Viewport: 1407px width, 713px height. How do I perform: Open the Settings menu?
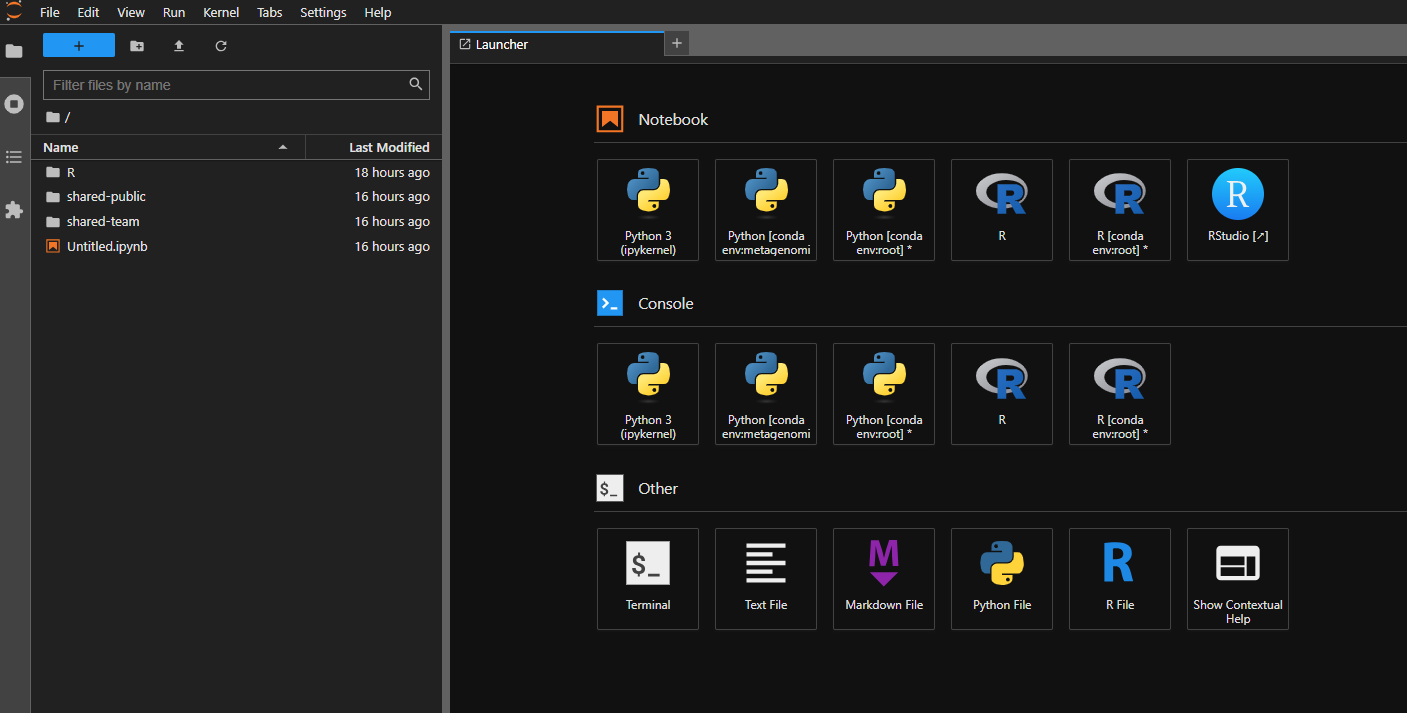click(322, 12)
